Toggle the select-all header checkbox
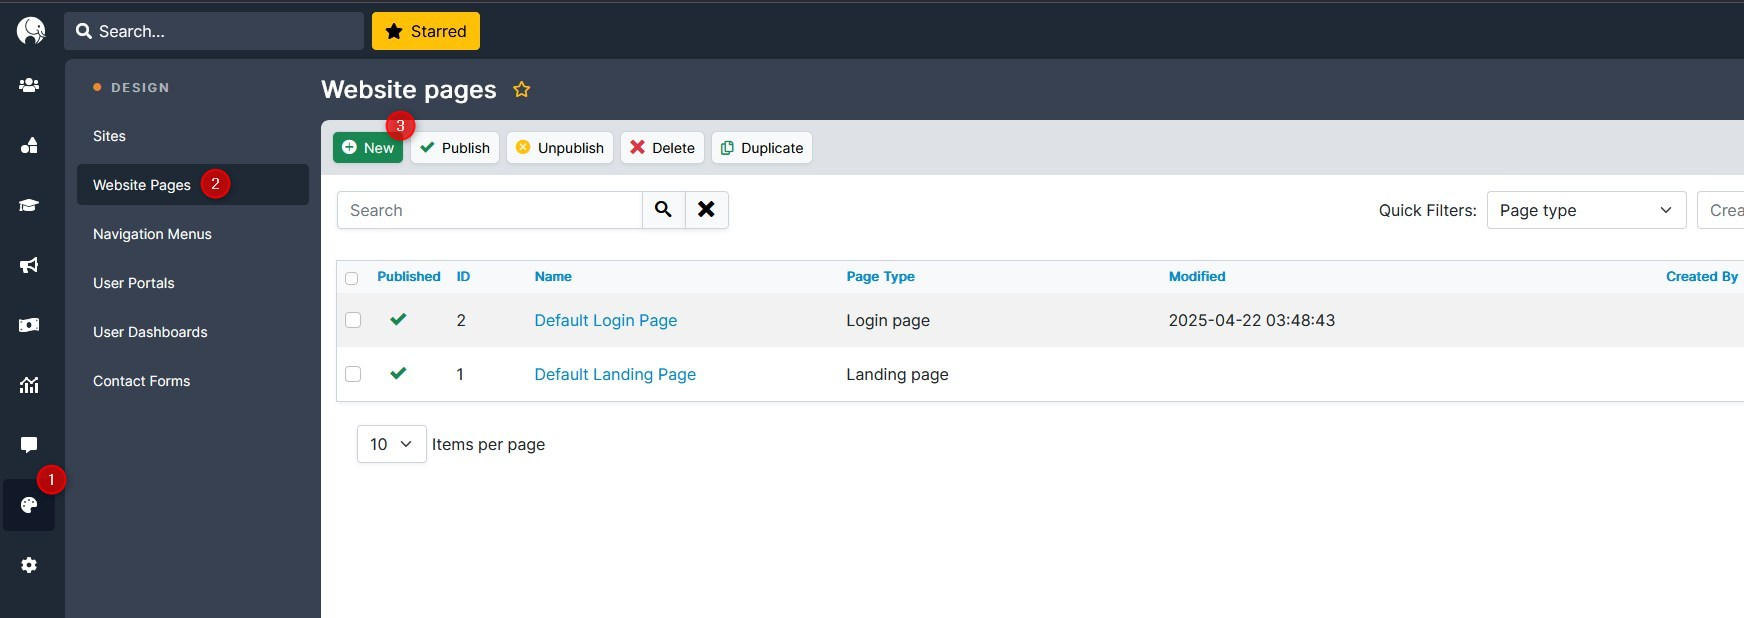Viewport: 1744px width, 618px height. (x=351, y=278)
